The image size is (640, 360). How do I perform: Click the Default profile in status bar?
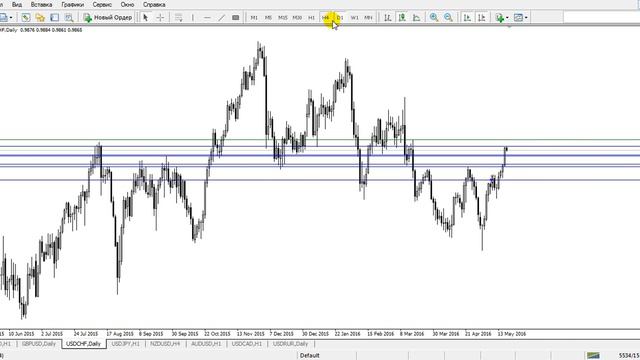click(309, 356)
